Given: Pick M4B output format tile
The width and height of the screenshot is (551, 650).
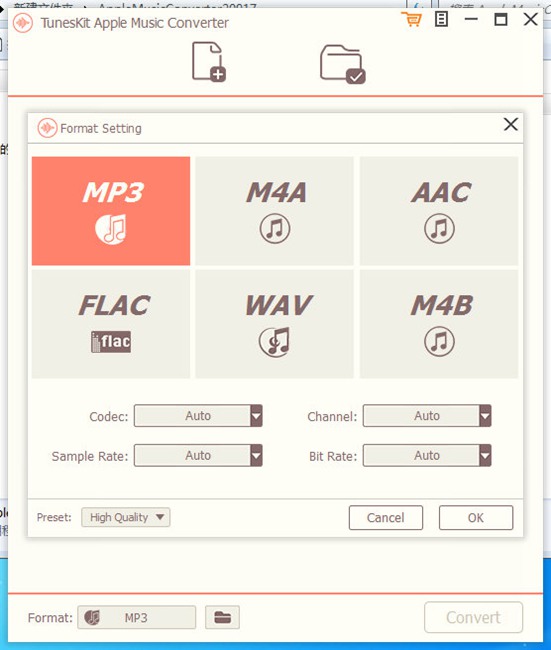Looking at the screenshot, I should pyautogui.click(x=439, y=324).
